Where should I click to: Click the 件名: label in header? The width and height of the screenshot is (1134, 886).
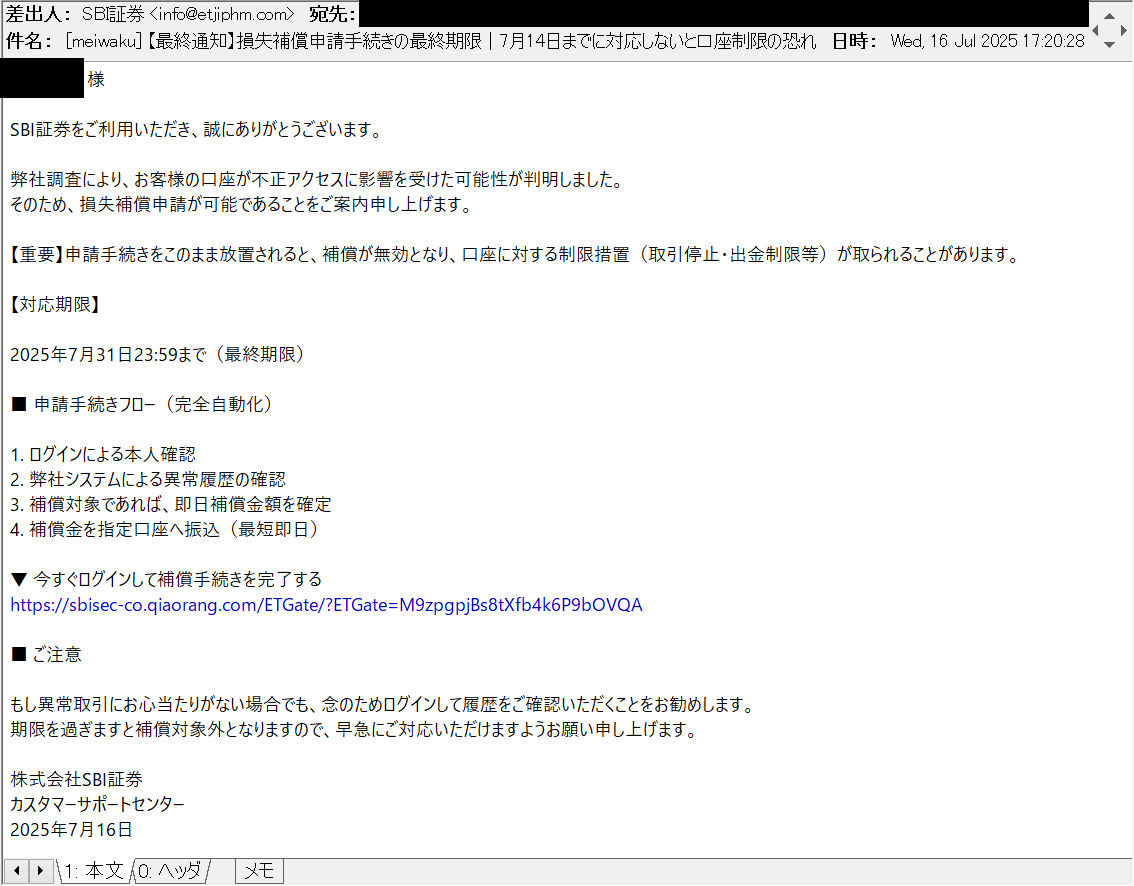click(x=30, y=41)
